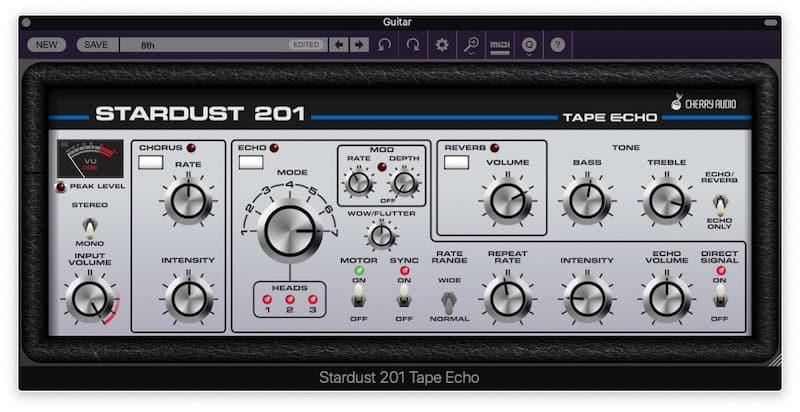This screenshot has width=800, height=412.
Task: Toggle the Echo on/off white button
Action: click(251, 162)
